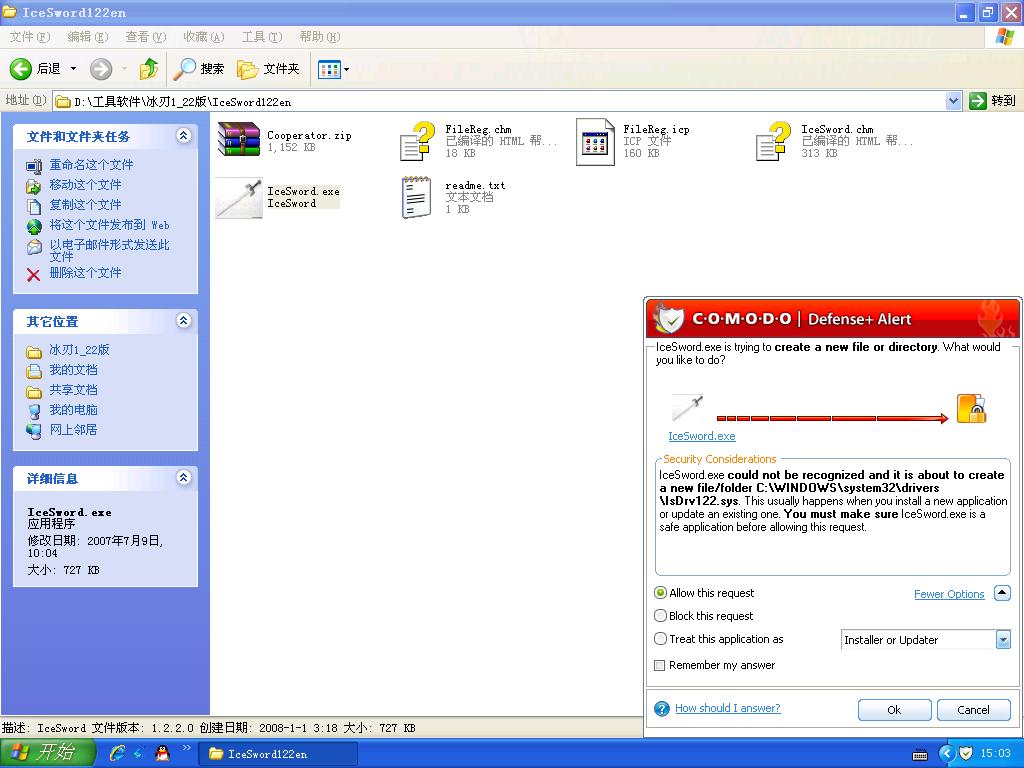Open the 编辑(E) menu
The width and height of the screenshot is (1024, 768).
tap(88, 37)
